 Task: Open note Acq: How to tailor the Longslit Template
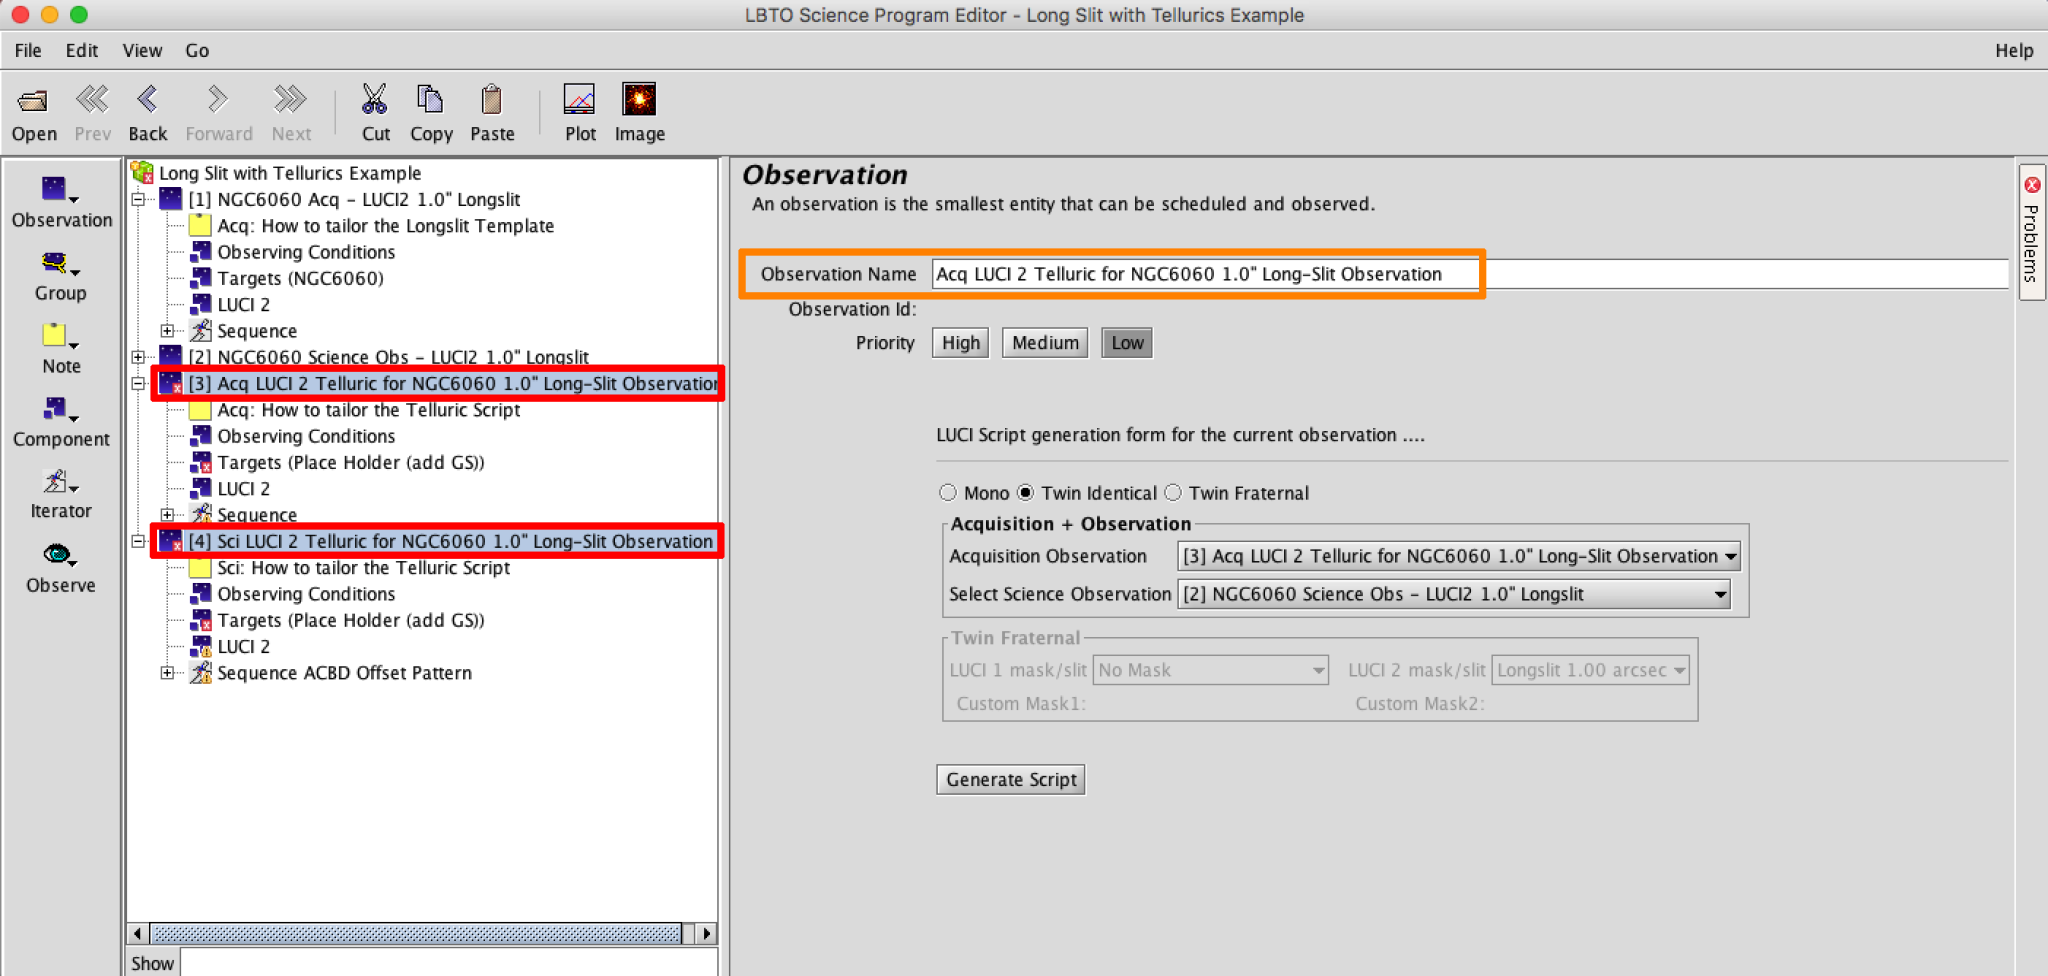point(385,226)
